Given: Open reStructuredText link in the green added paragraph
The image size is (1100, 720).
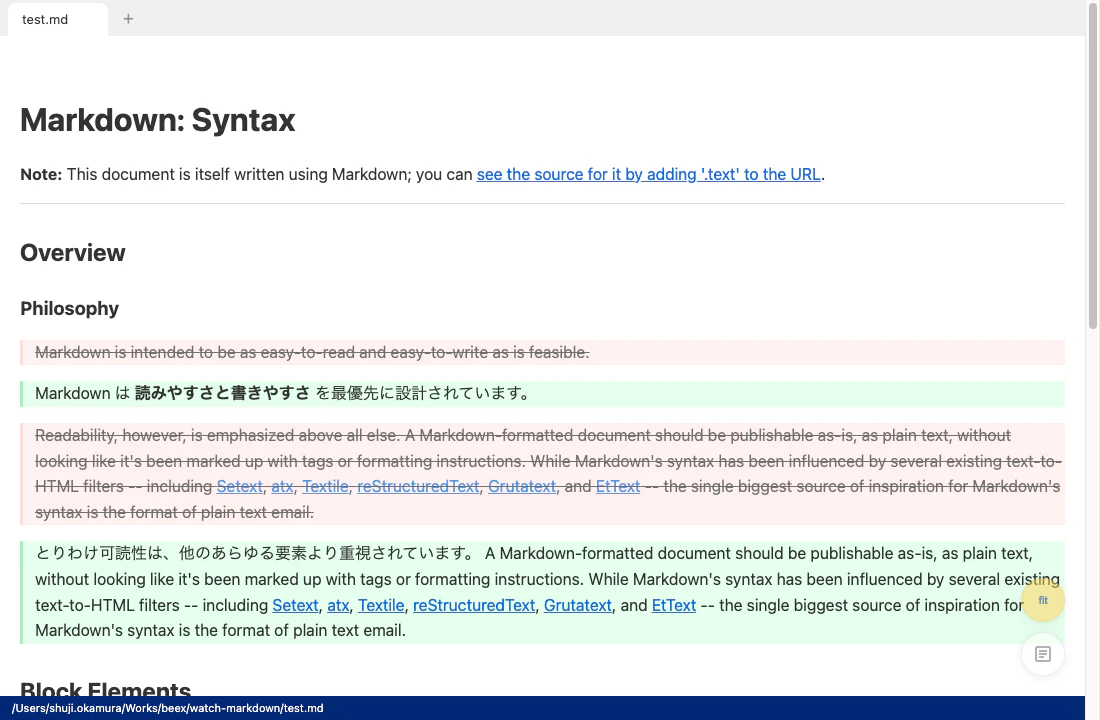Looking at the screenshot, I should click(474, 605).
